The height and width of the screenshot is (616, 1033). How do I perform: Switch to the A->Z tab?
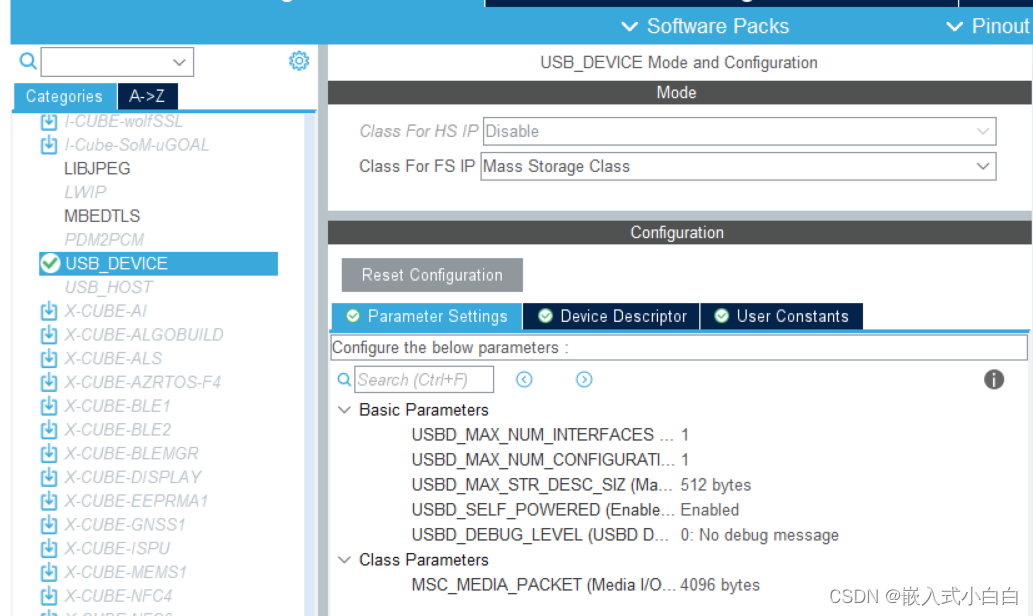click(x=147, y=96)
